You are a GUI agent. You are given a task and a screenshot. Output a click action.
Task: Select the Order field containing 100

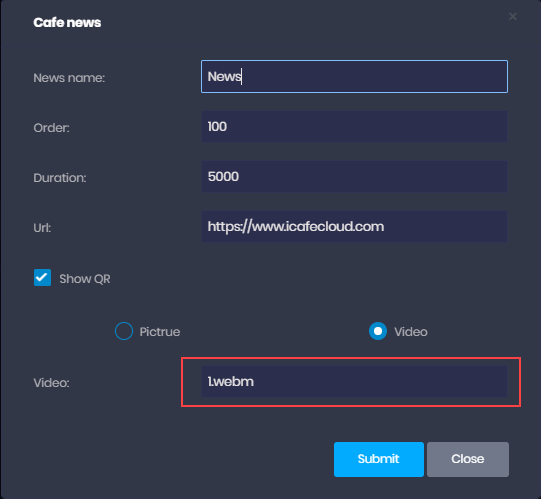[x=354, y=126]
